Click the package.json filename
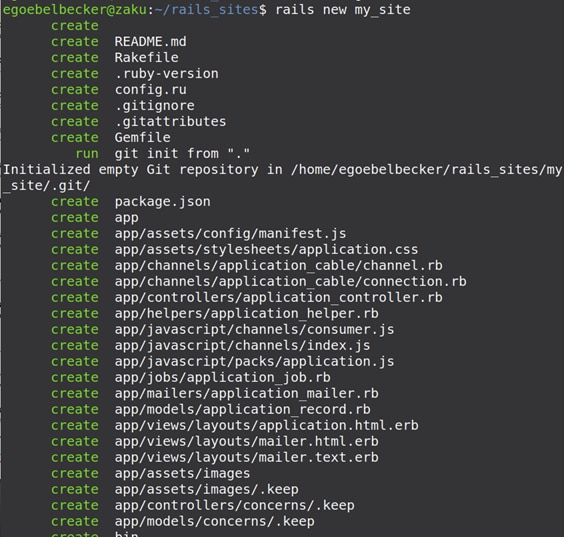 pyautogui.click(x=163, y=202)
